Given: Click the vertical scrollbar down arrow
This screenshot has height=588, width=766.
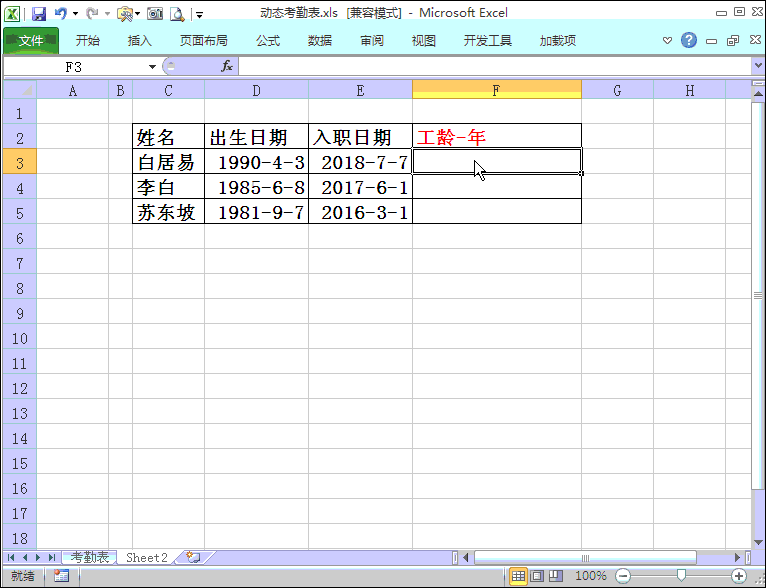Looking at the screenshot, I should [x=758, y=543].
